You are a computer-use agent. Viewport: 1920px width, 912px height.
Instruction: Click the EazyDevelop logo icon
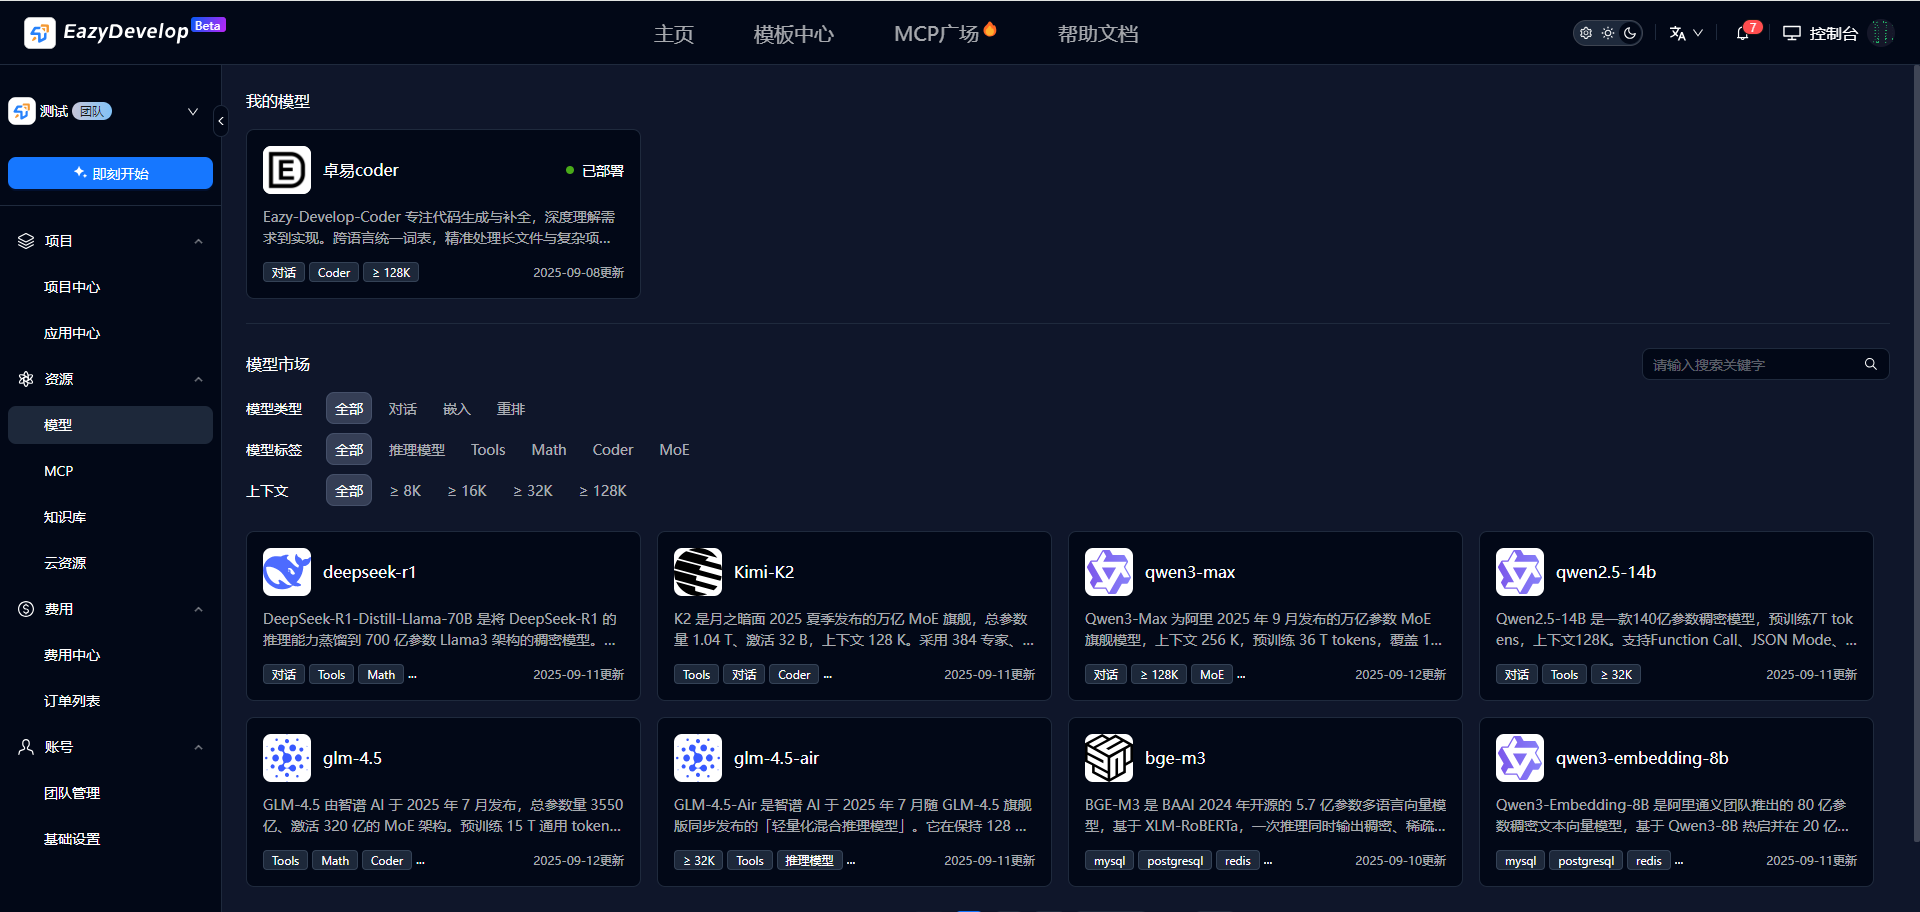39,33
